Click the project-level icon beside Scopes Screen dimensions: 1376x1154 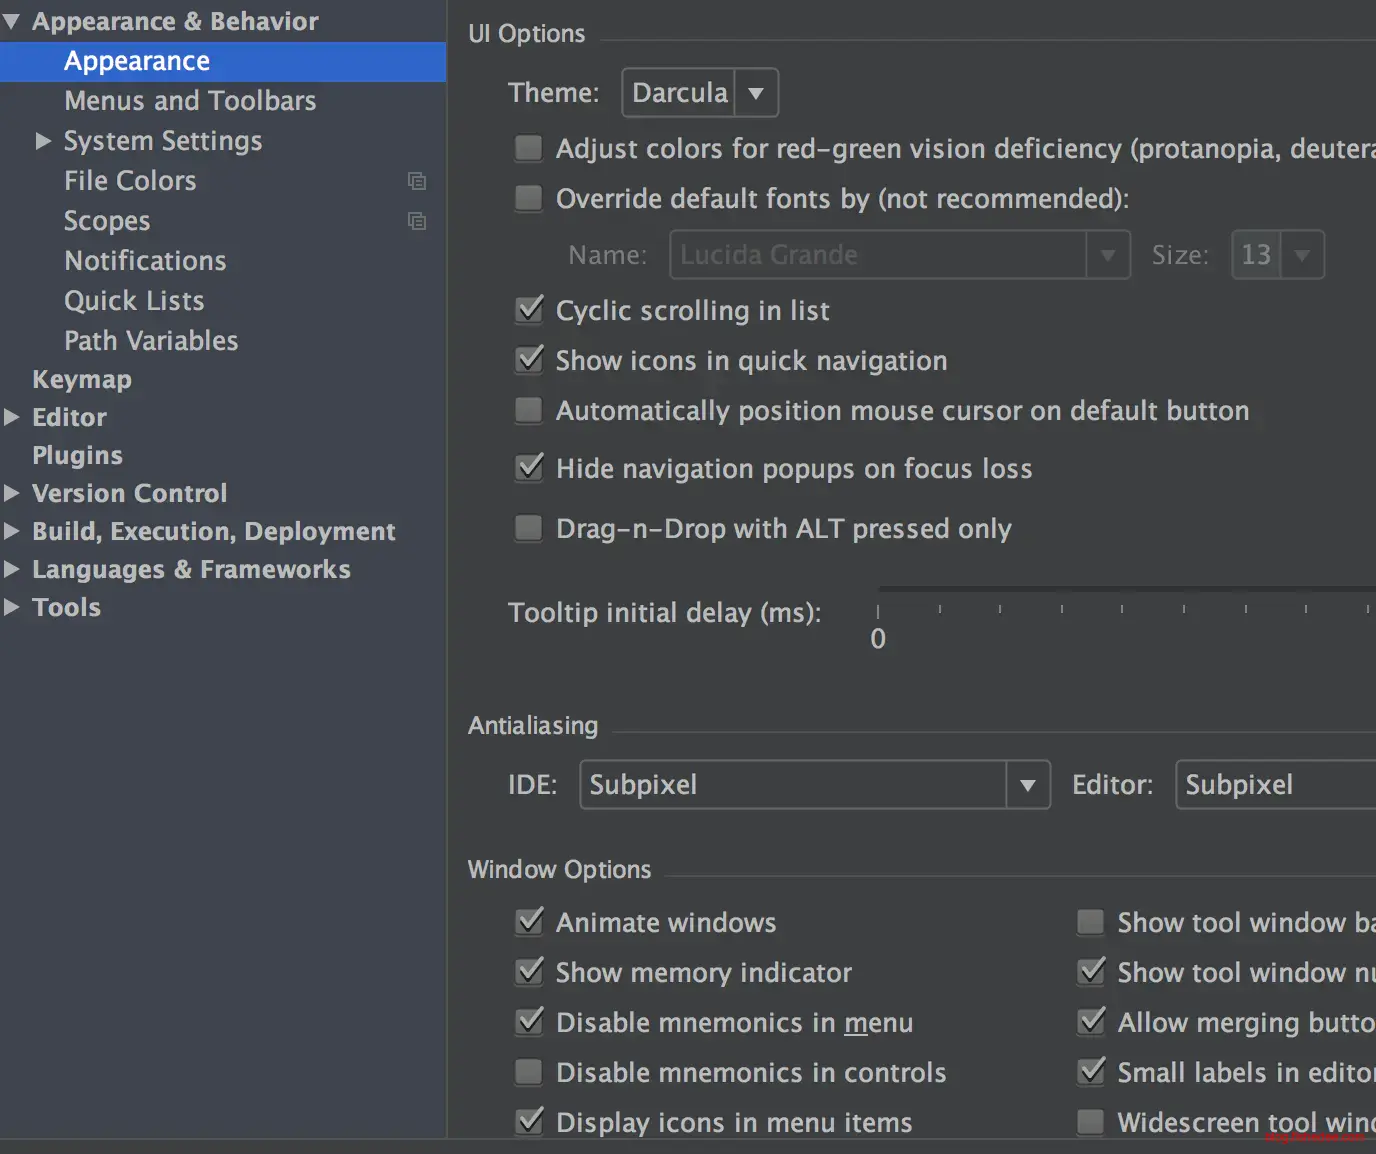[417, 221]
